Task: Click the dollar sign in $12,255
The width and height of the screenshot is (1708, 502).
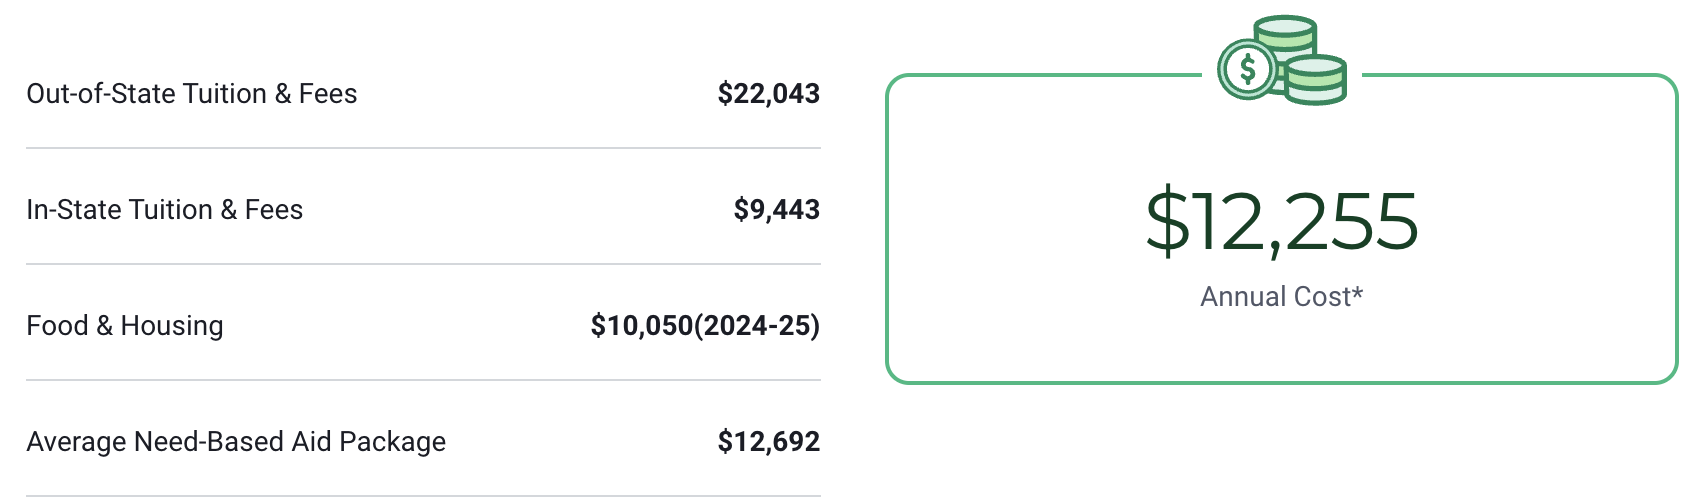Action: tap(1167, 222)
